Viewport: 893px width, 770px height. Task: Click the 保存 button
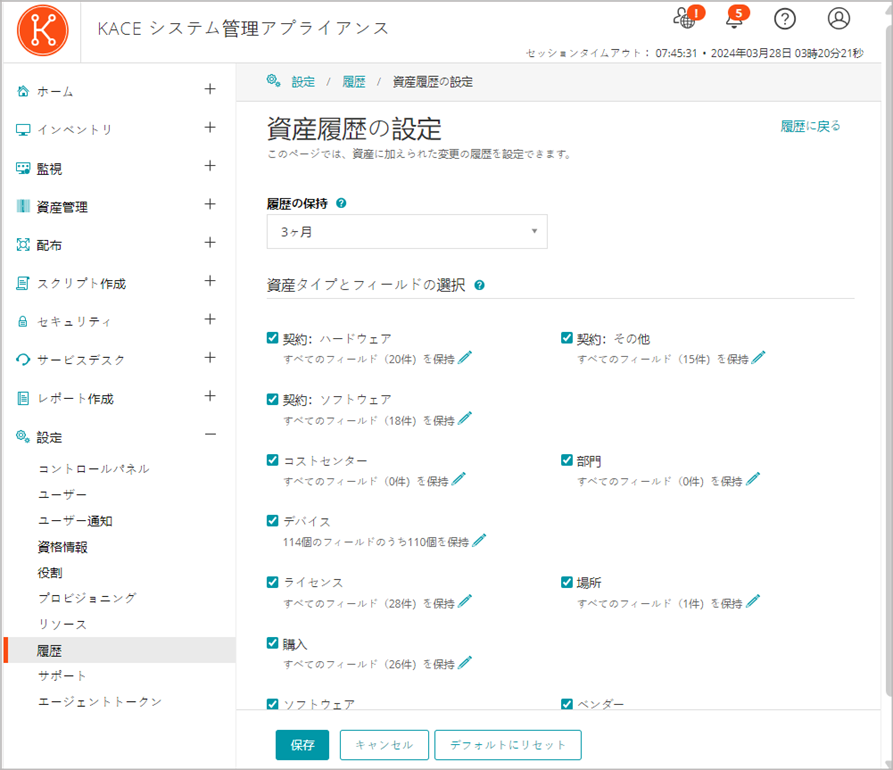pyautogui.click(x=302, y=745)
